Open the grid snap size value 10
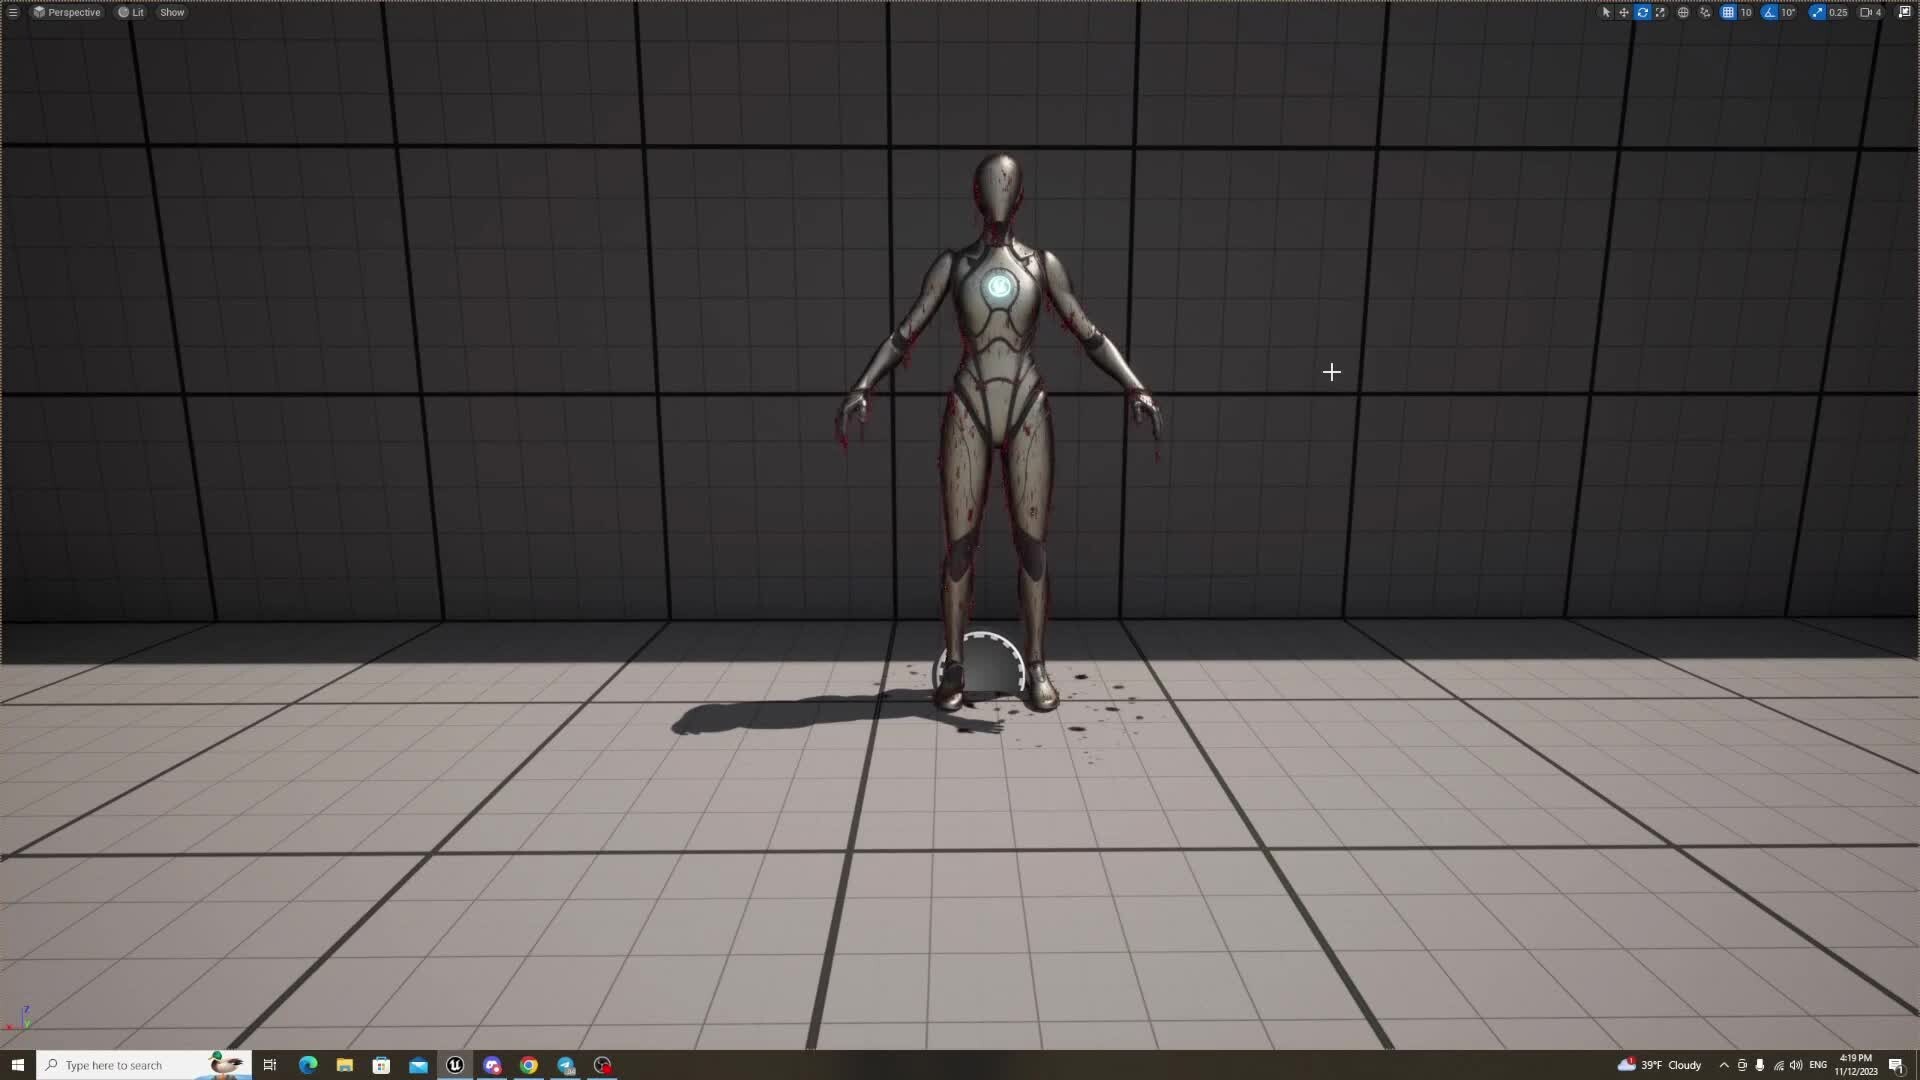Viewport: 1920px width, 1080px height. tap(1746, 12)
